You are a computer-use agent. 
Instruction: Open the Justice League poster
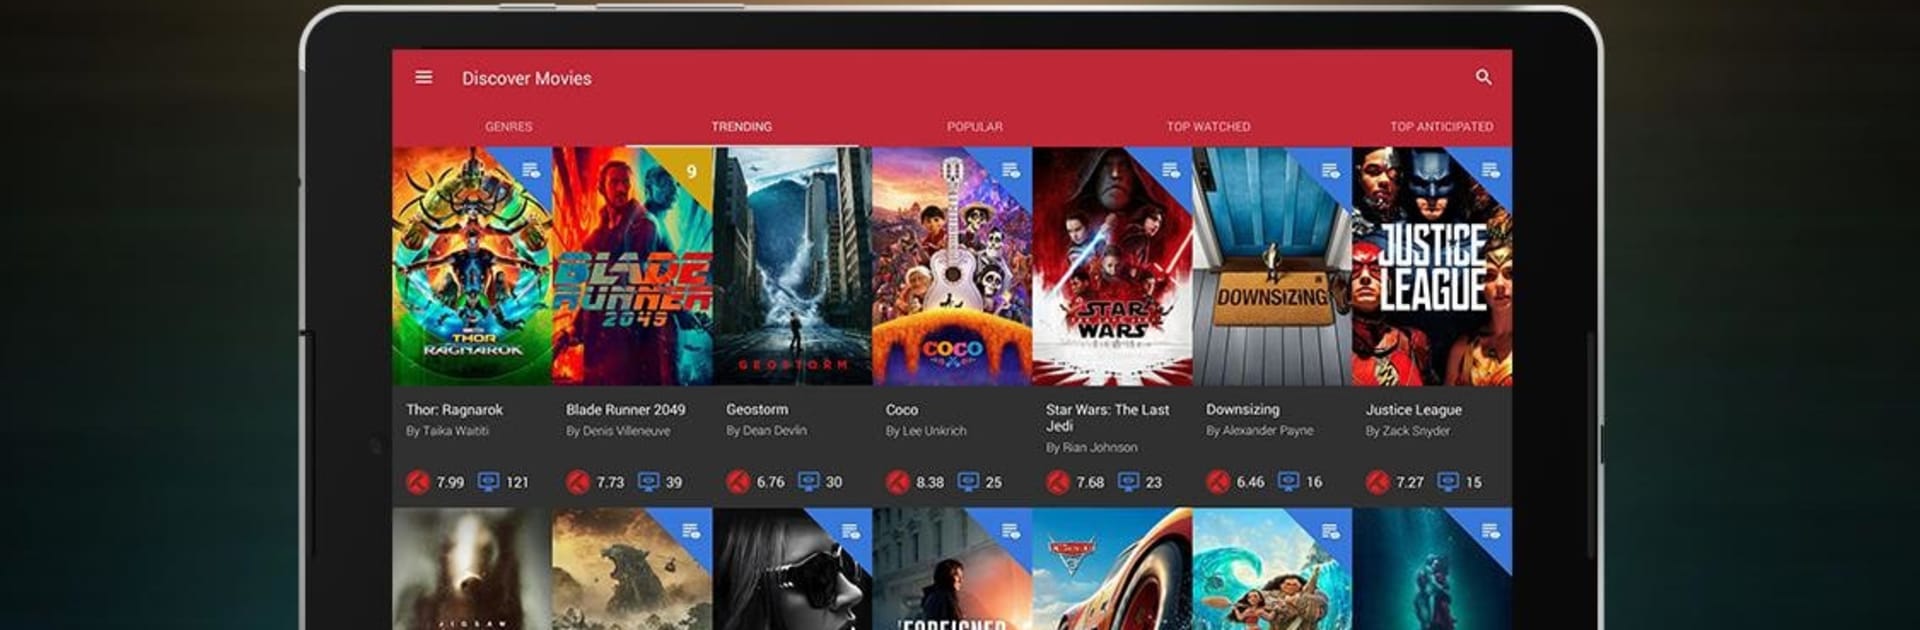pyautogui.click(x=1432, y=267)
